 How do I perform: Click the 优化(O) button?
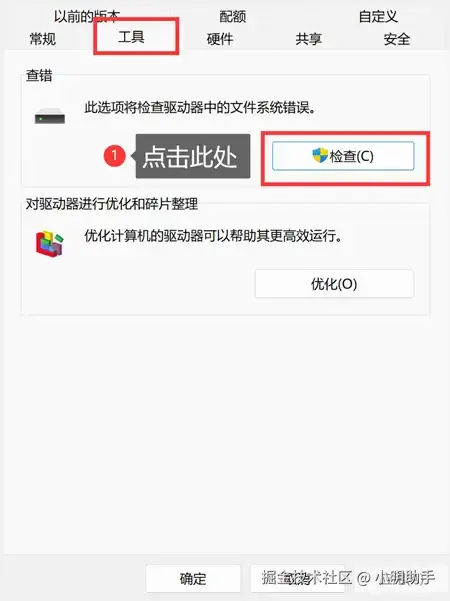[x=334, y=284]
